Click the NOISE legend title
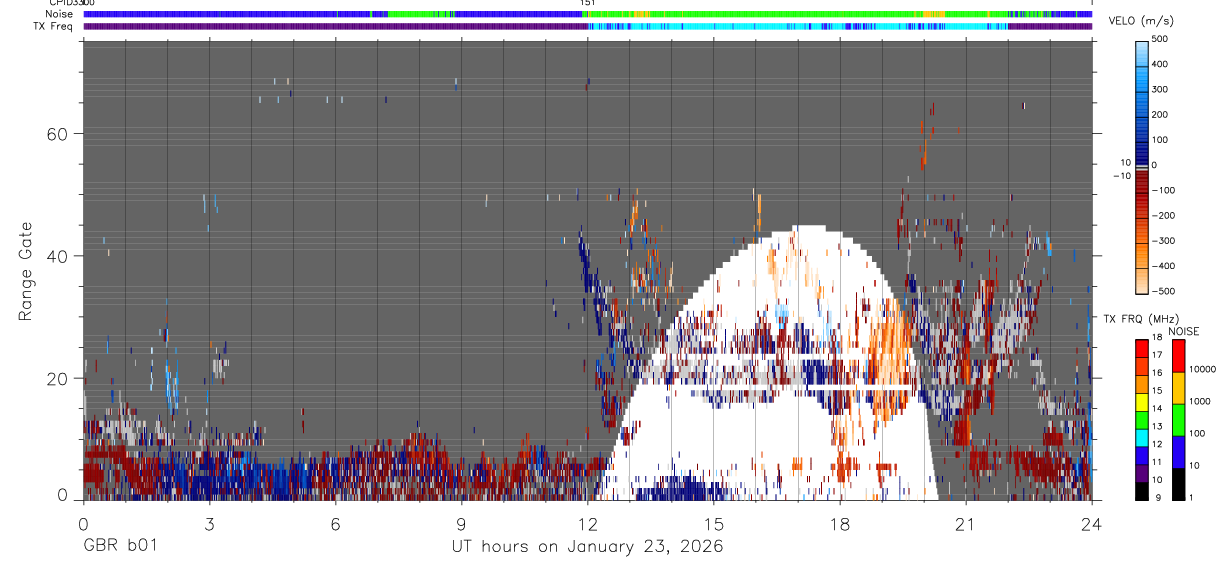Viewport: 1228px width, 567px height. pos(1183,331)
